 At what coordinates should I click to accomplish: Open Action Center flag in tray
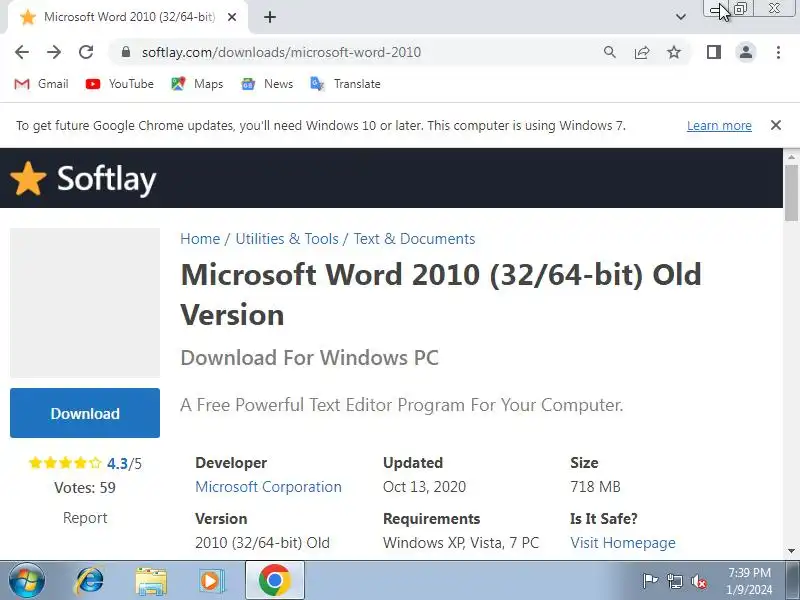650,581
